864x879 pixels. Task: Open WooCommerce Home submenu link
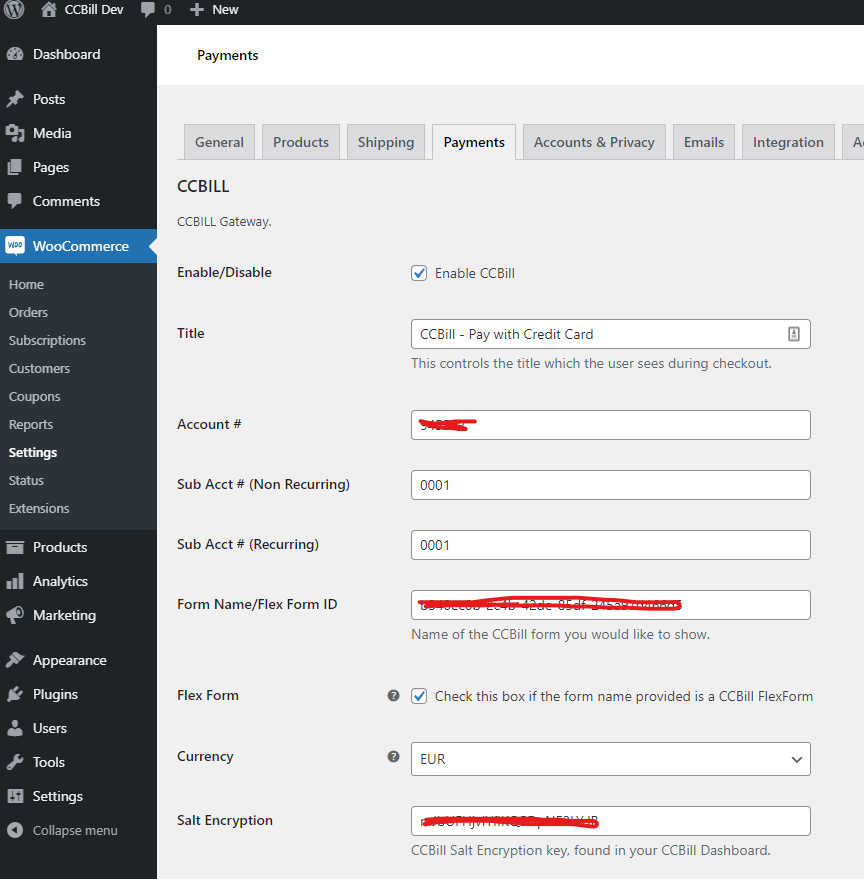(26, 285)
